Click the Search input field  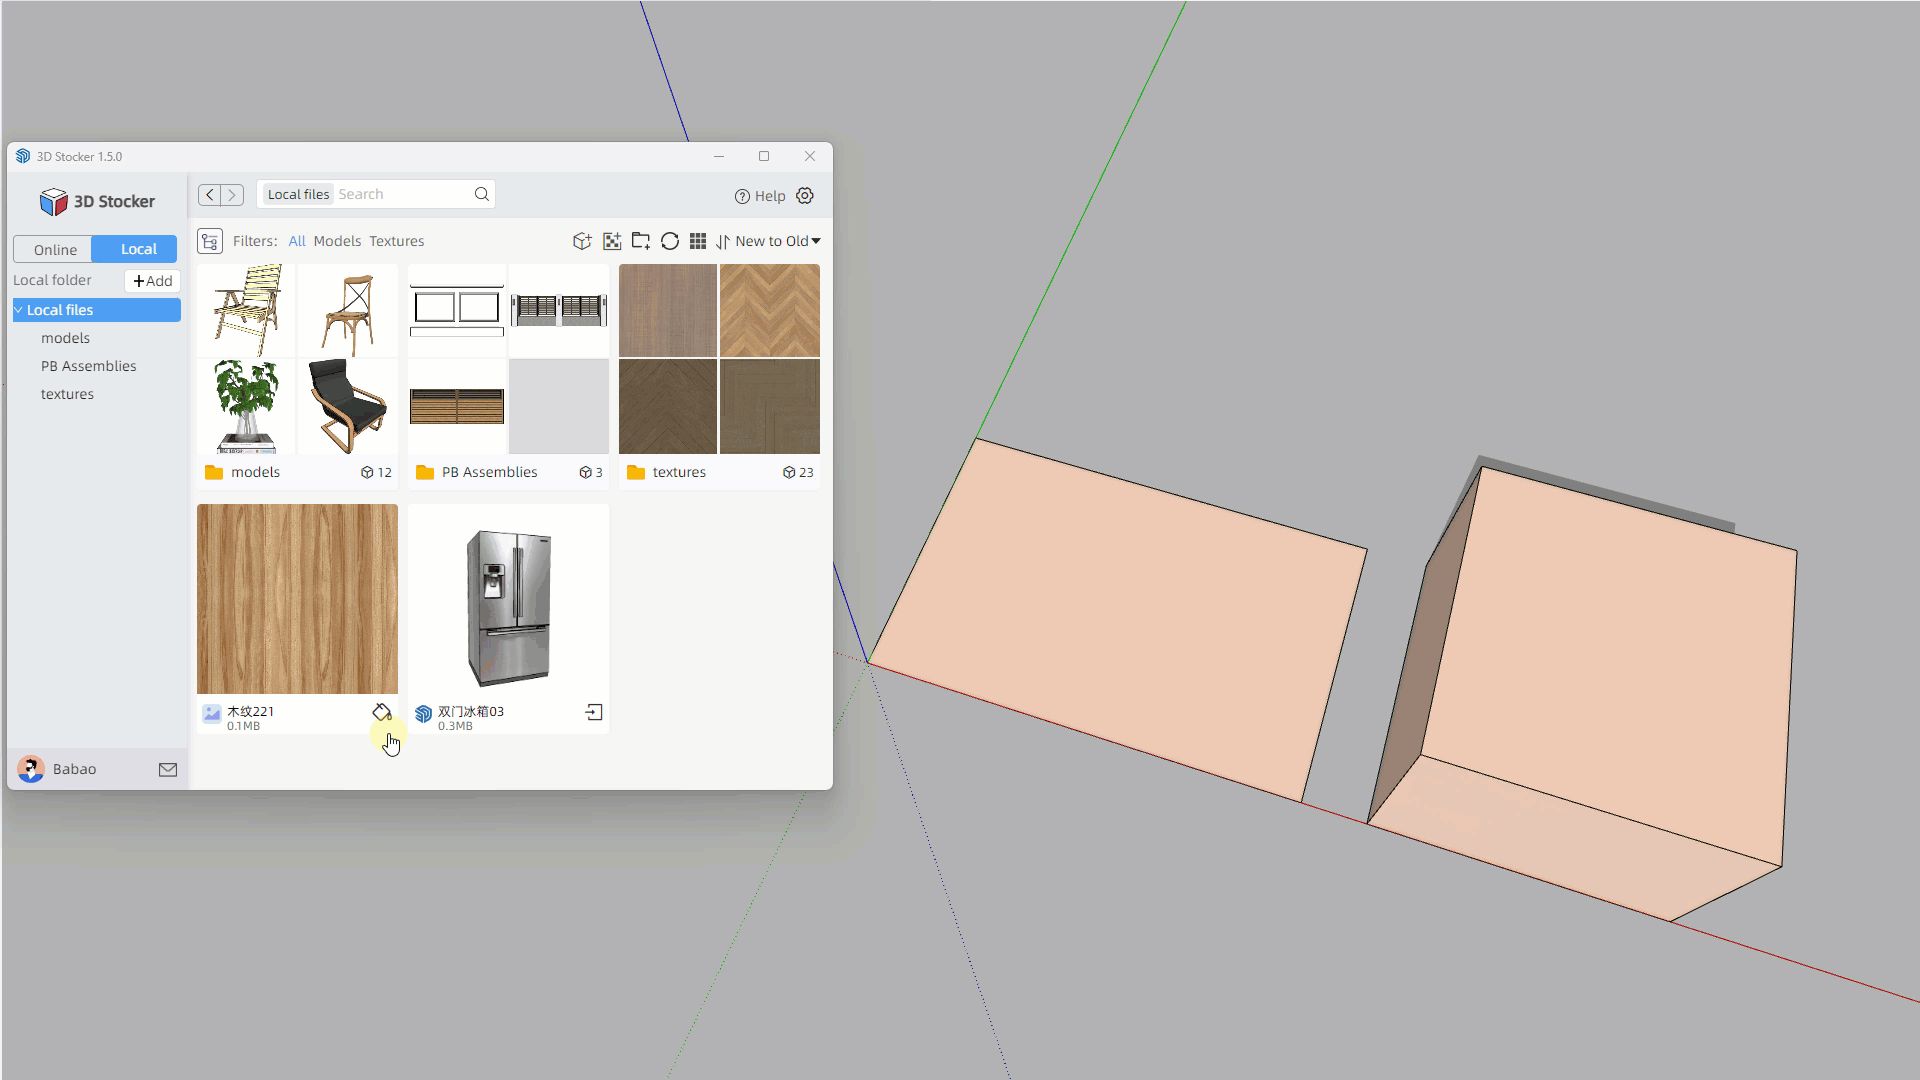tap(400, 194)
